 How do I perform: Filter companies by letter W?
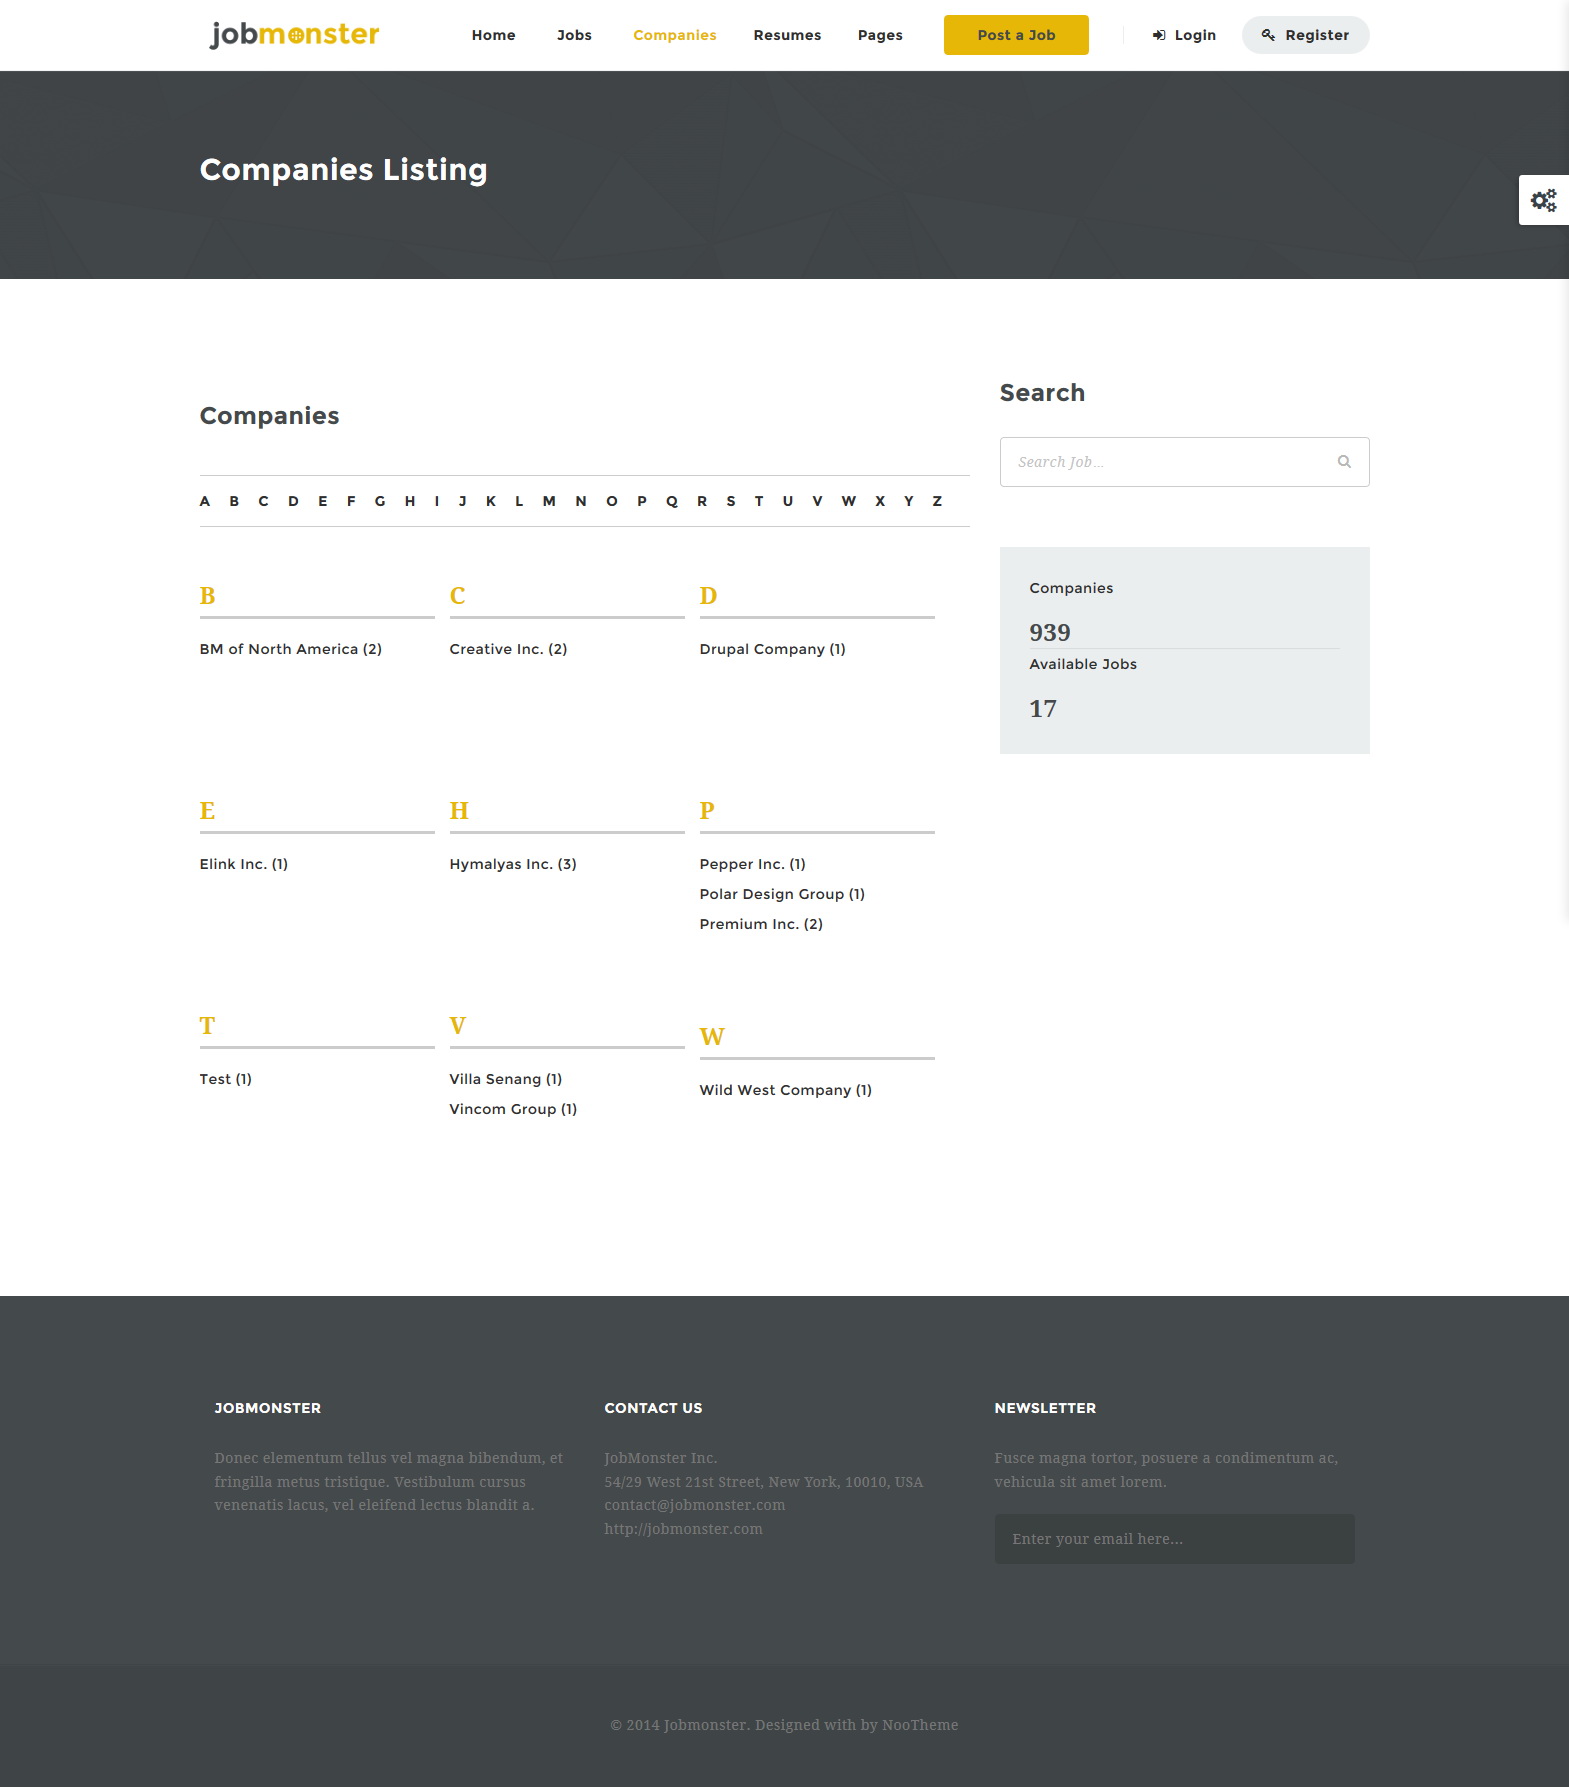coord(848,501)
